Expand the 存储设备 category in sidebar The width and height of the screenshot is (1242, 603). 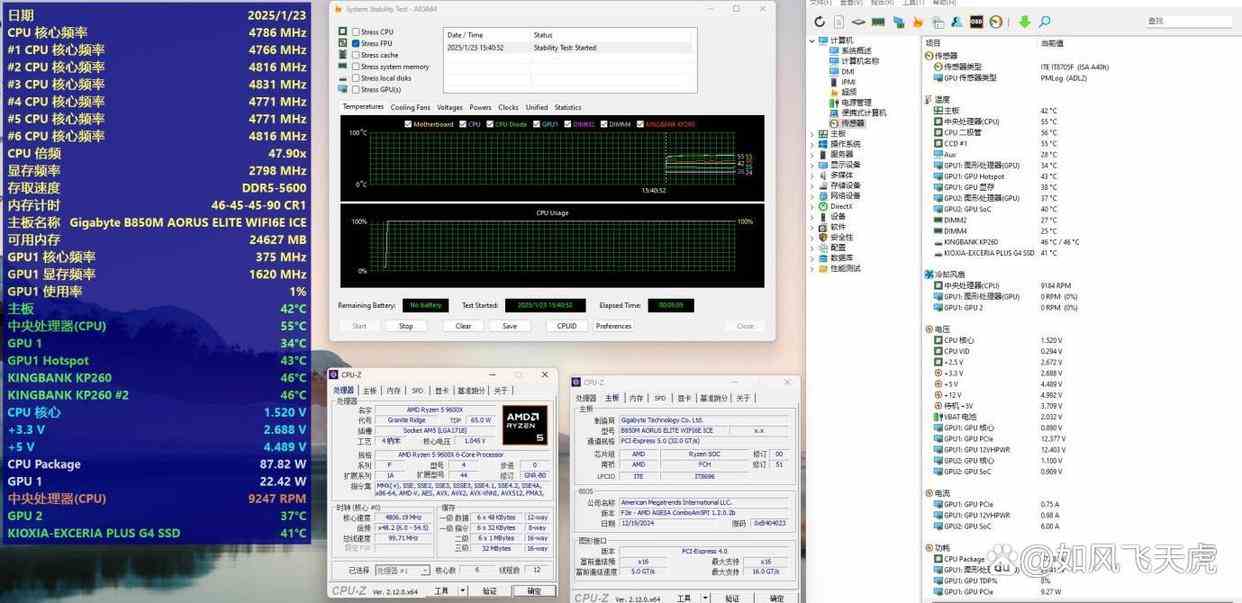click(810, 186)
